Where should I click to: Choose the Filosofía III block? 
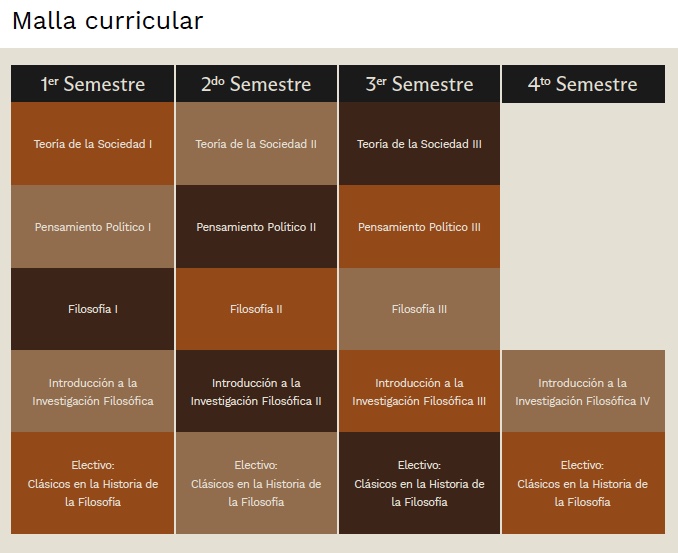coord(419,309)
